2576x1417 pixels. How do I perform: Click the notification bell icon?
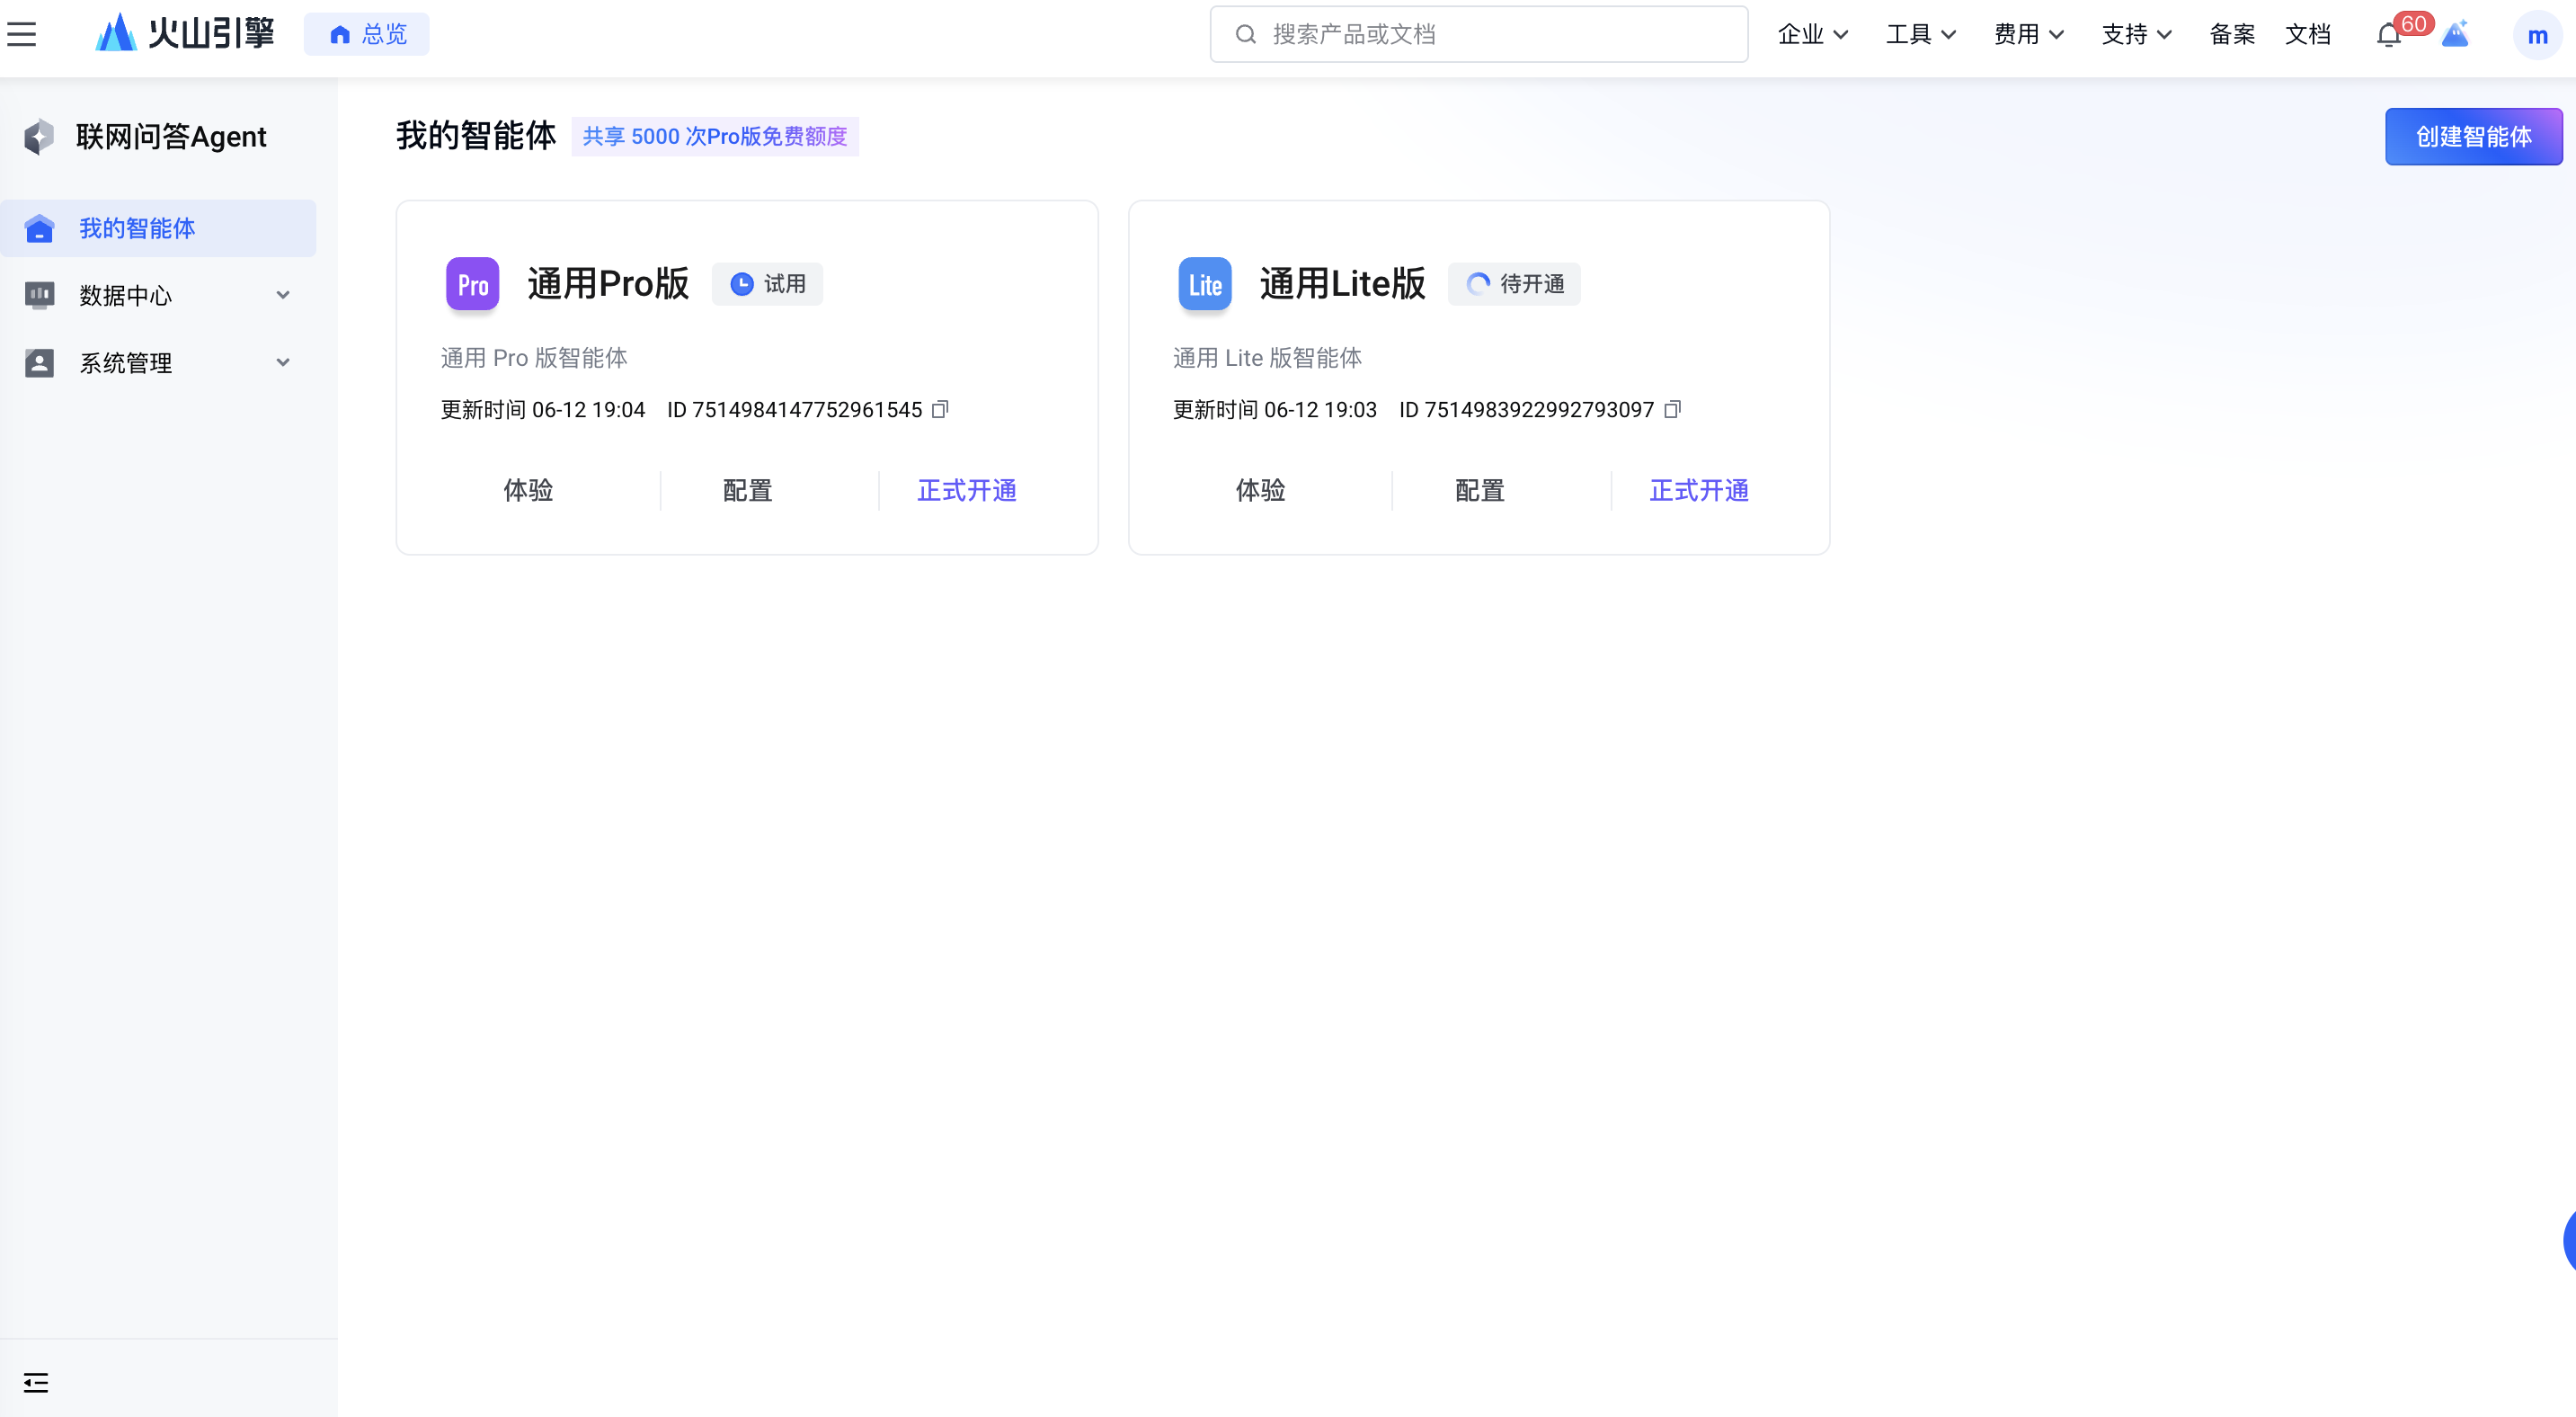(x=2388, y=35)
